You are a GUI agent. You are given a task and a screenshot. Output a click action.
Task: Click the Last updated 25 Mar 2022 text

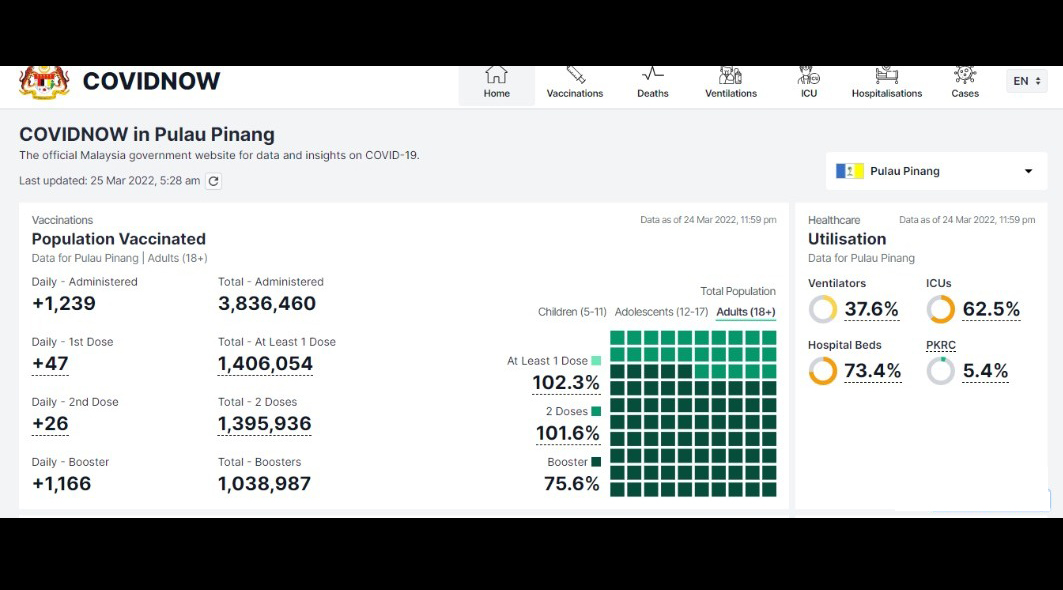[110, 181]
